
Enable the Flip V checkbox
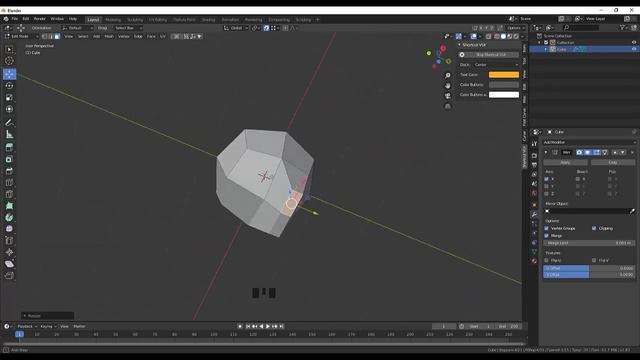pos(594,260)
